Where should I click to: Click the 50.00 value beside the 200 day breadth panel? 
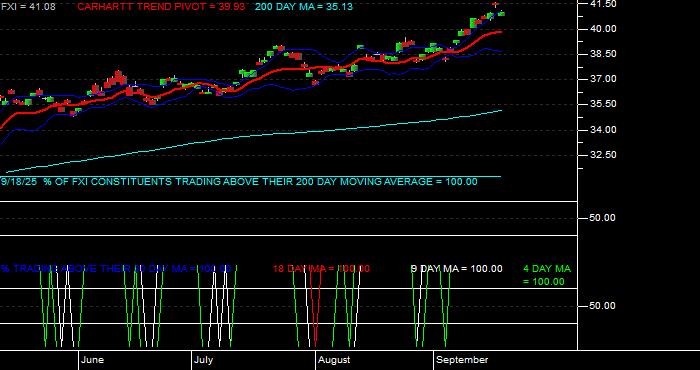tap(603, 218)
